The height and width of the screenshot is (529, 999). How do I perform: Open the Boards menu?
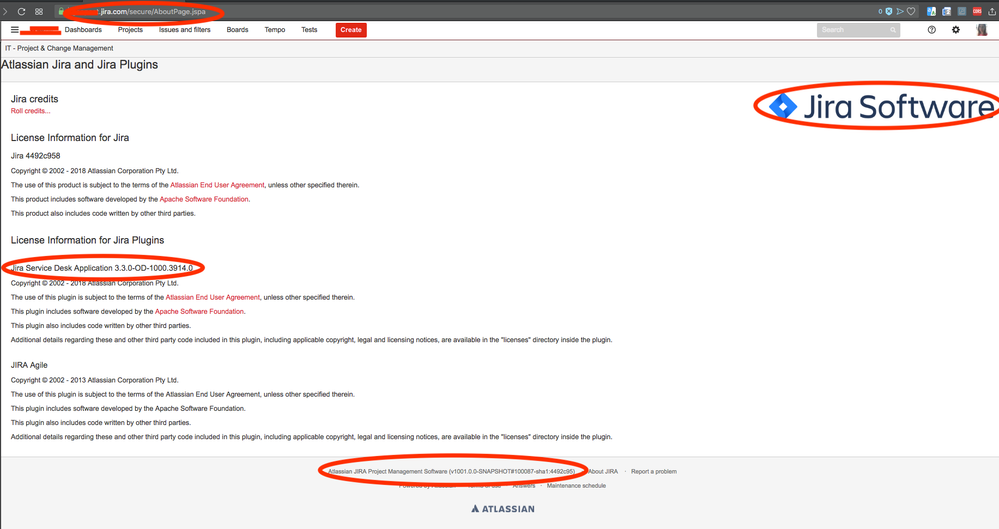(x=238, y=29)
